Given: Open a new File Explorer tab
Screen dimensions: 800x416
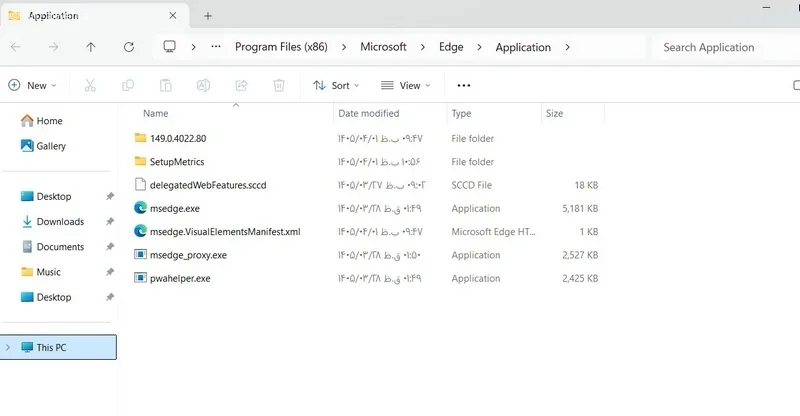Looking at the screenshot, I should [208, 16].
